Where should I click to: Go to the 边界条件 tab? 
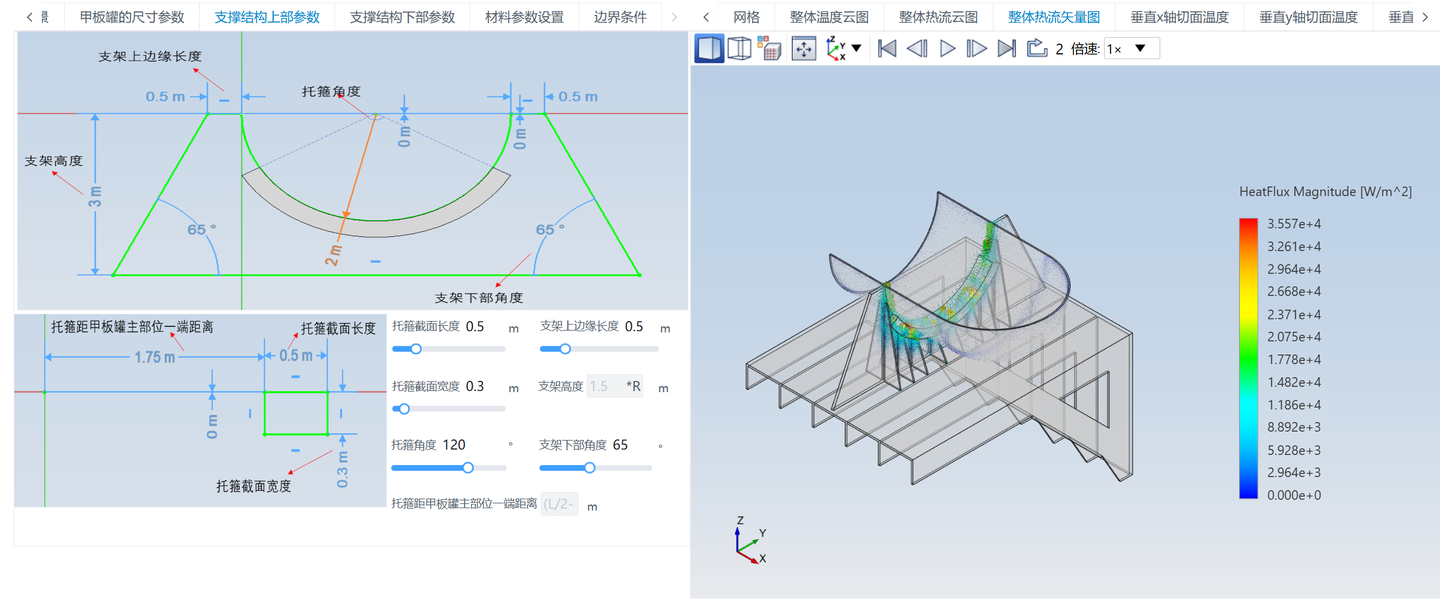620,17
